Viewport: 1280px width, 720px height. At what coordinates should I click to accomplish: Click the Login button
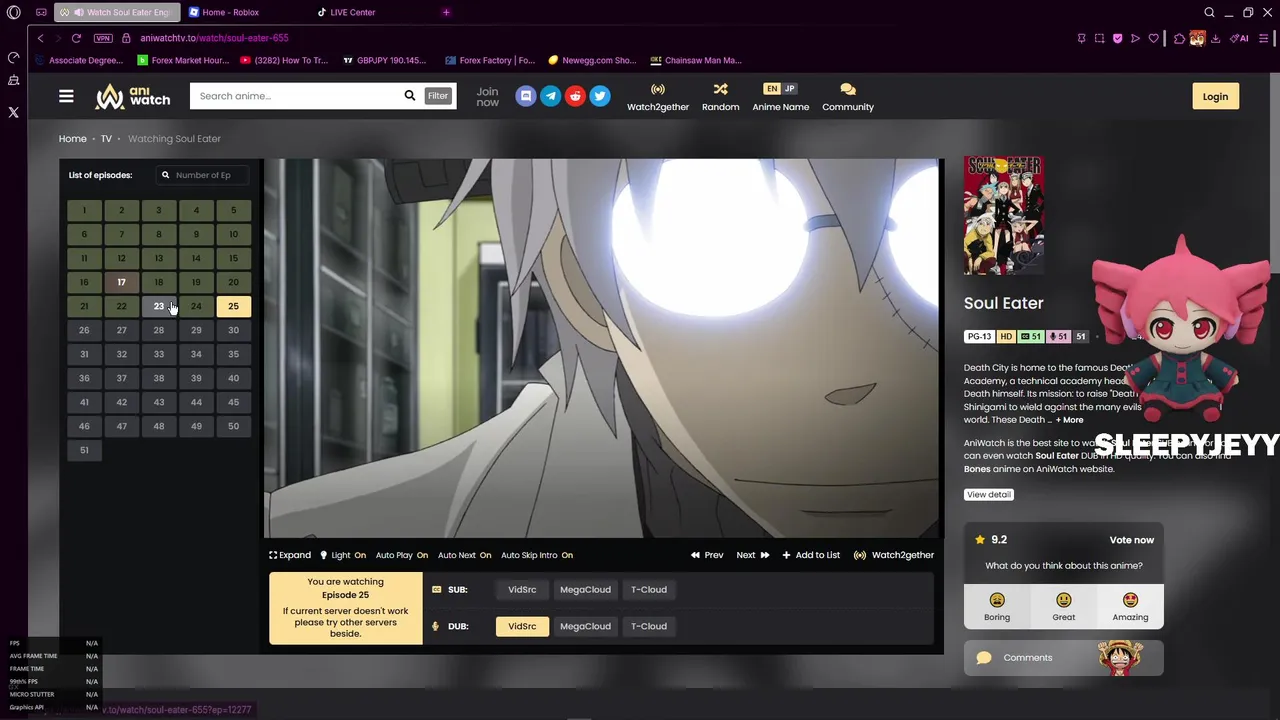(1215, 96)
